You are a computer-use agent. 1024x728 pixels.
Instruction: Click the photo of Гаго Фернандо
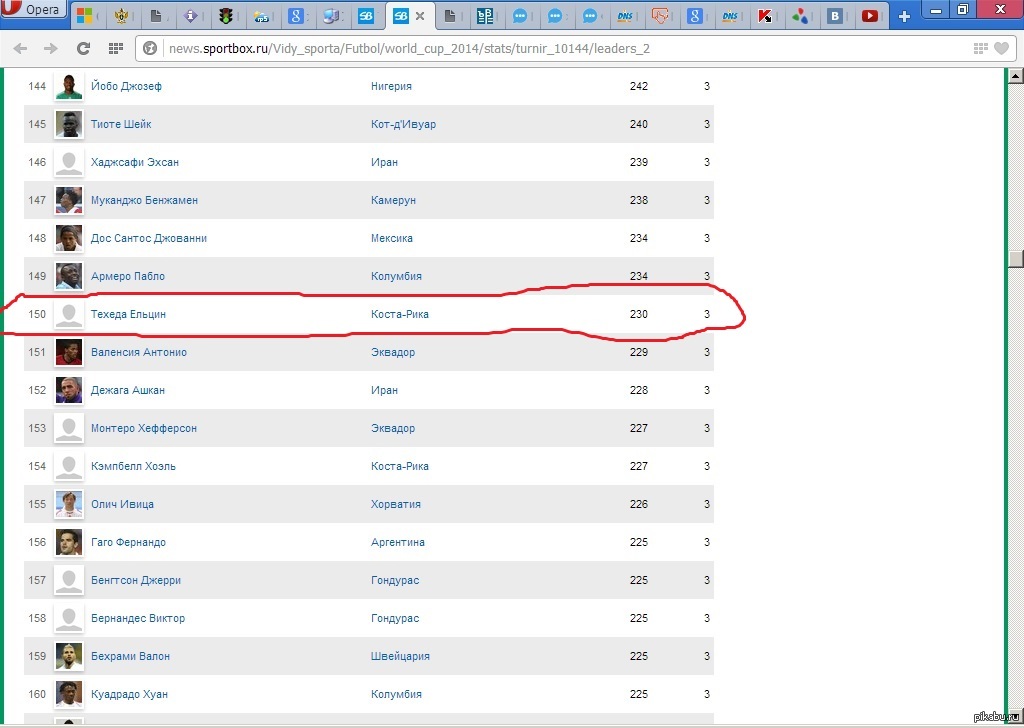(69, 542)
